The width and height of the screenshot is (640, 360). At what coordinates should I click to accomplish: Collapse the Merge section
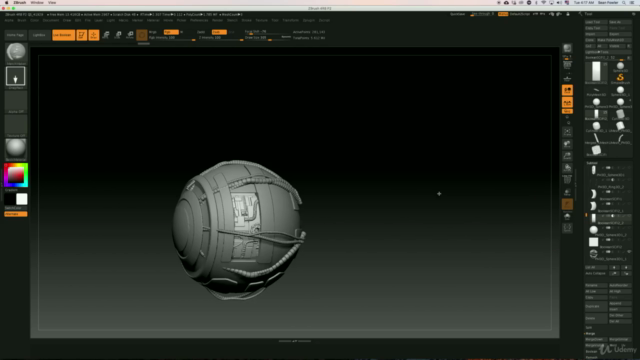click(x=591, y=333)
